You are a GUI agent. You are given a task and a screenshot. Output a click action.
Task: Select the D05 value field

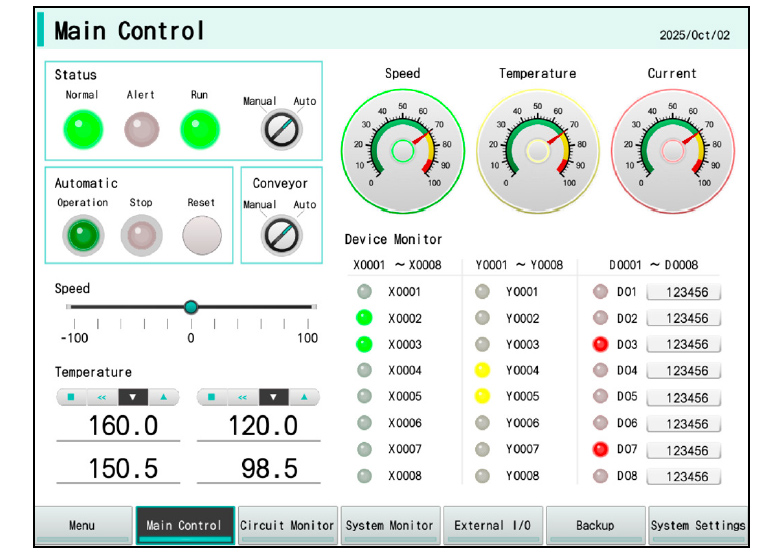tap(684, 397)
